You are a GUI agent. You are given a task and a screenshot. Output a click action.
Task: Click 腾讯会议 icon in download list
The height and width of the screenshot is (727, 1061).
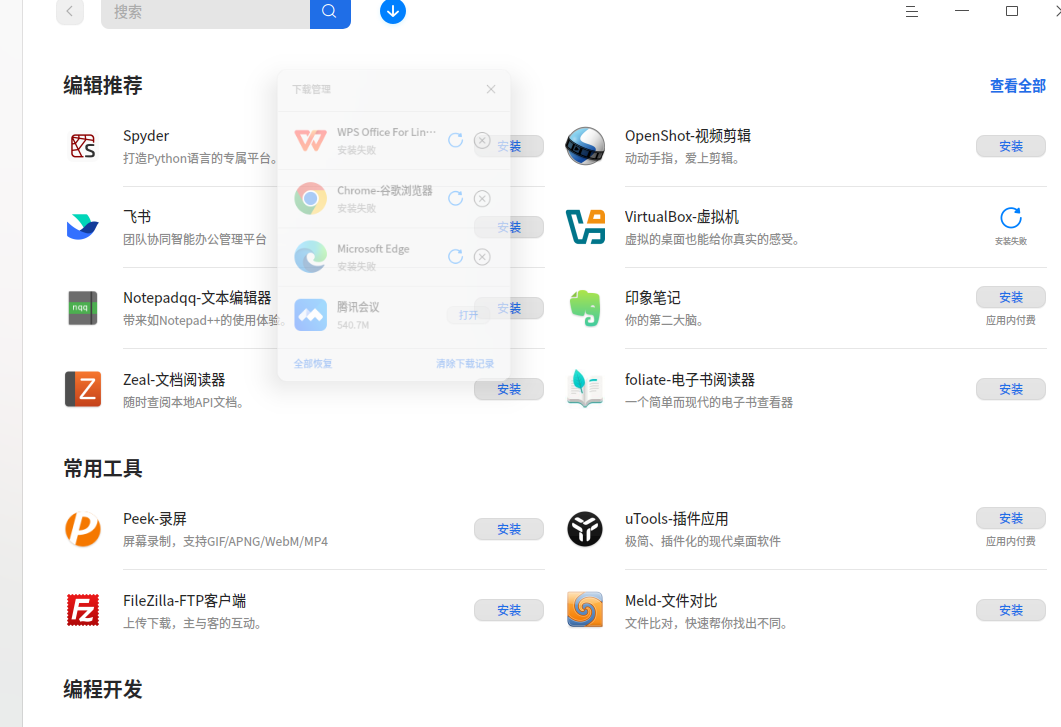(311, 315)
